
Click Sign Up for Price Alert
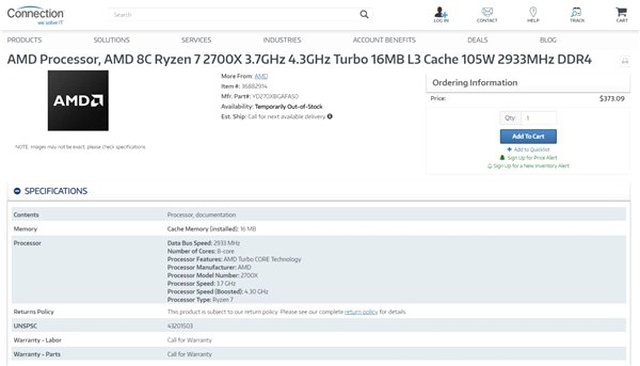(x=528, y=157)
